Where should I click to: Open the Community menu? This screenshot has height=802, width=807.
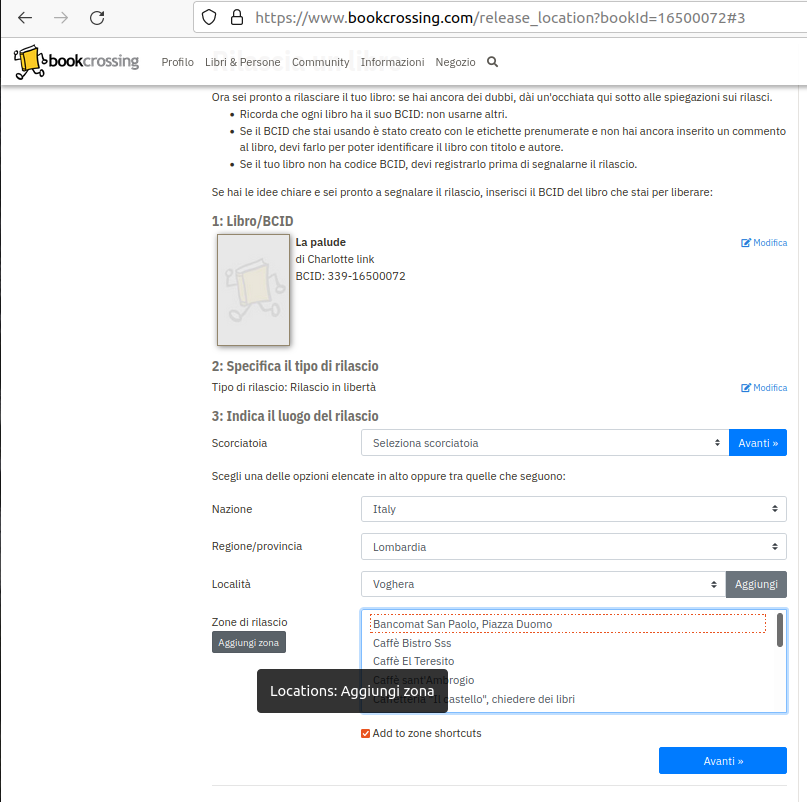click(320, 62)
